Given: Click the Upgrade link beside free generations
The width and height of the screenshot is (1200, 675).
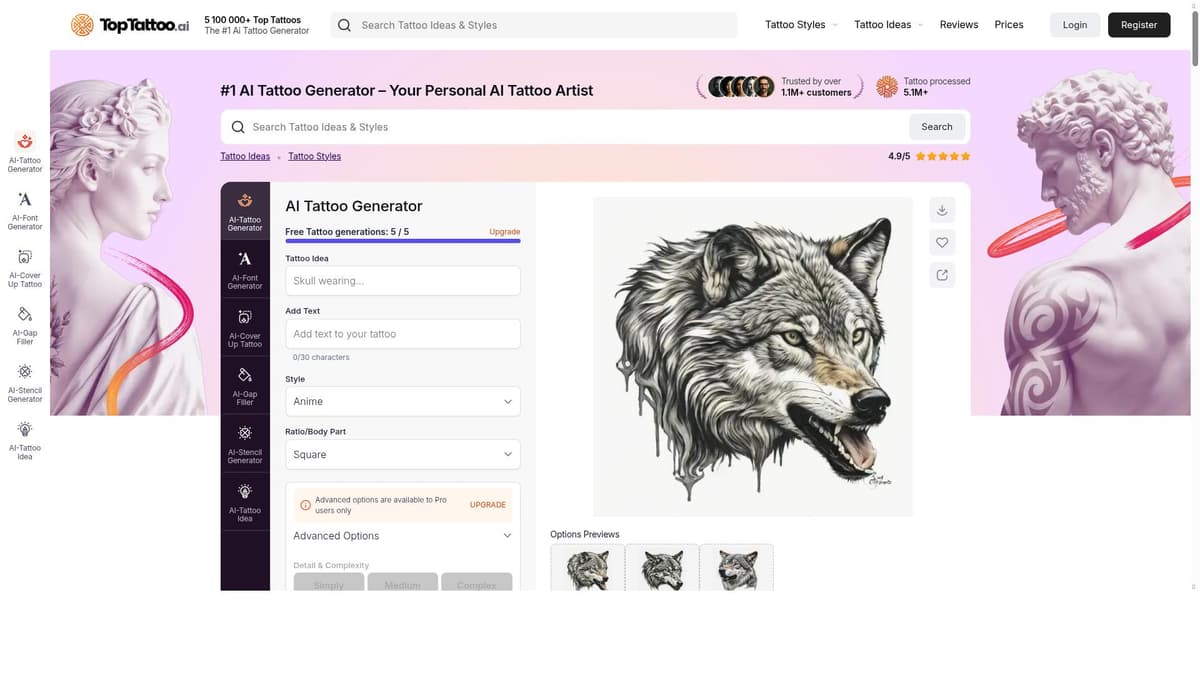Looking at the screenshot, I should (x=504, y=232).
